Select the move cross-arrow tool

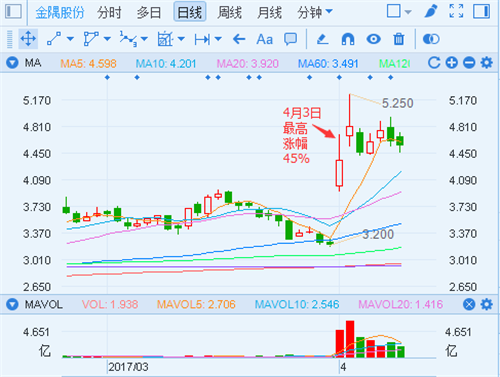click(x=28, y=39)
